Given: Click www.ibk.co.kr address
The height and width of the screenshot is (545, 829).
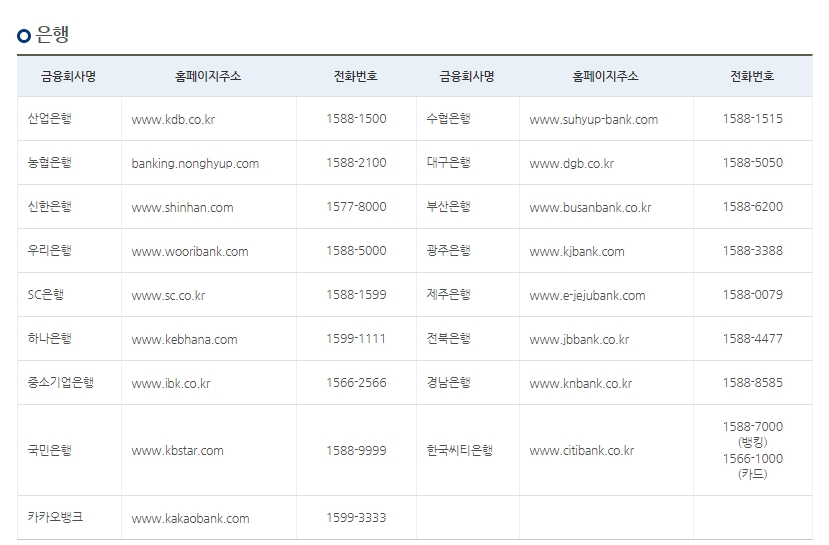Looking at the screenshot, I should 171,383.
